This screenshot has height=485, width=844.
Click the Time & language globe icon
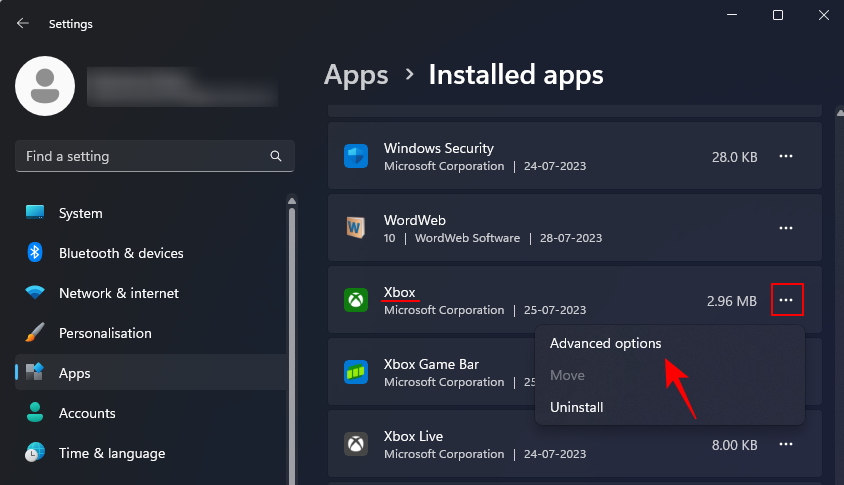[35, 452]
